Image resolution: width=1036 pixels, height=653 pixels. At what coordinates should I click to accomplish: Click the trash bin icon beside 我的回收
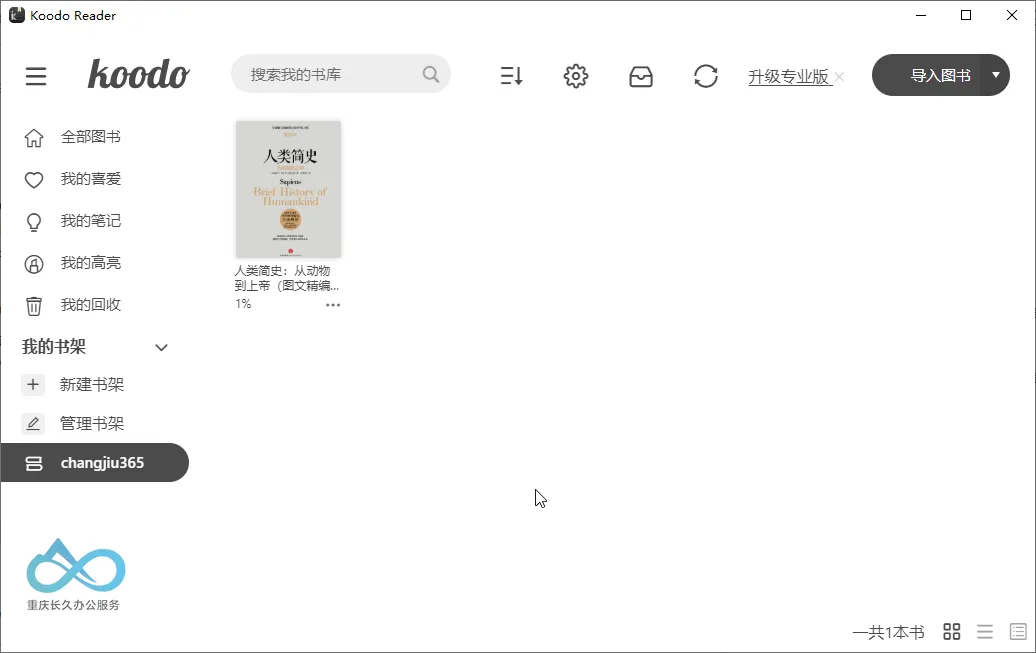[x=34, y=306]
